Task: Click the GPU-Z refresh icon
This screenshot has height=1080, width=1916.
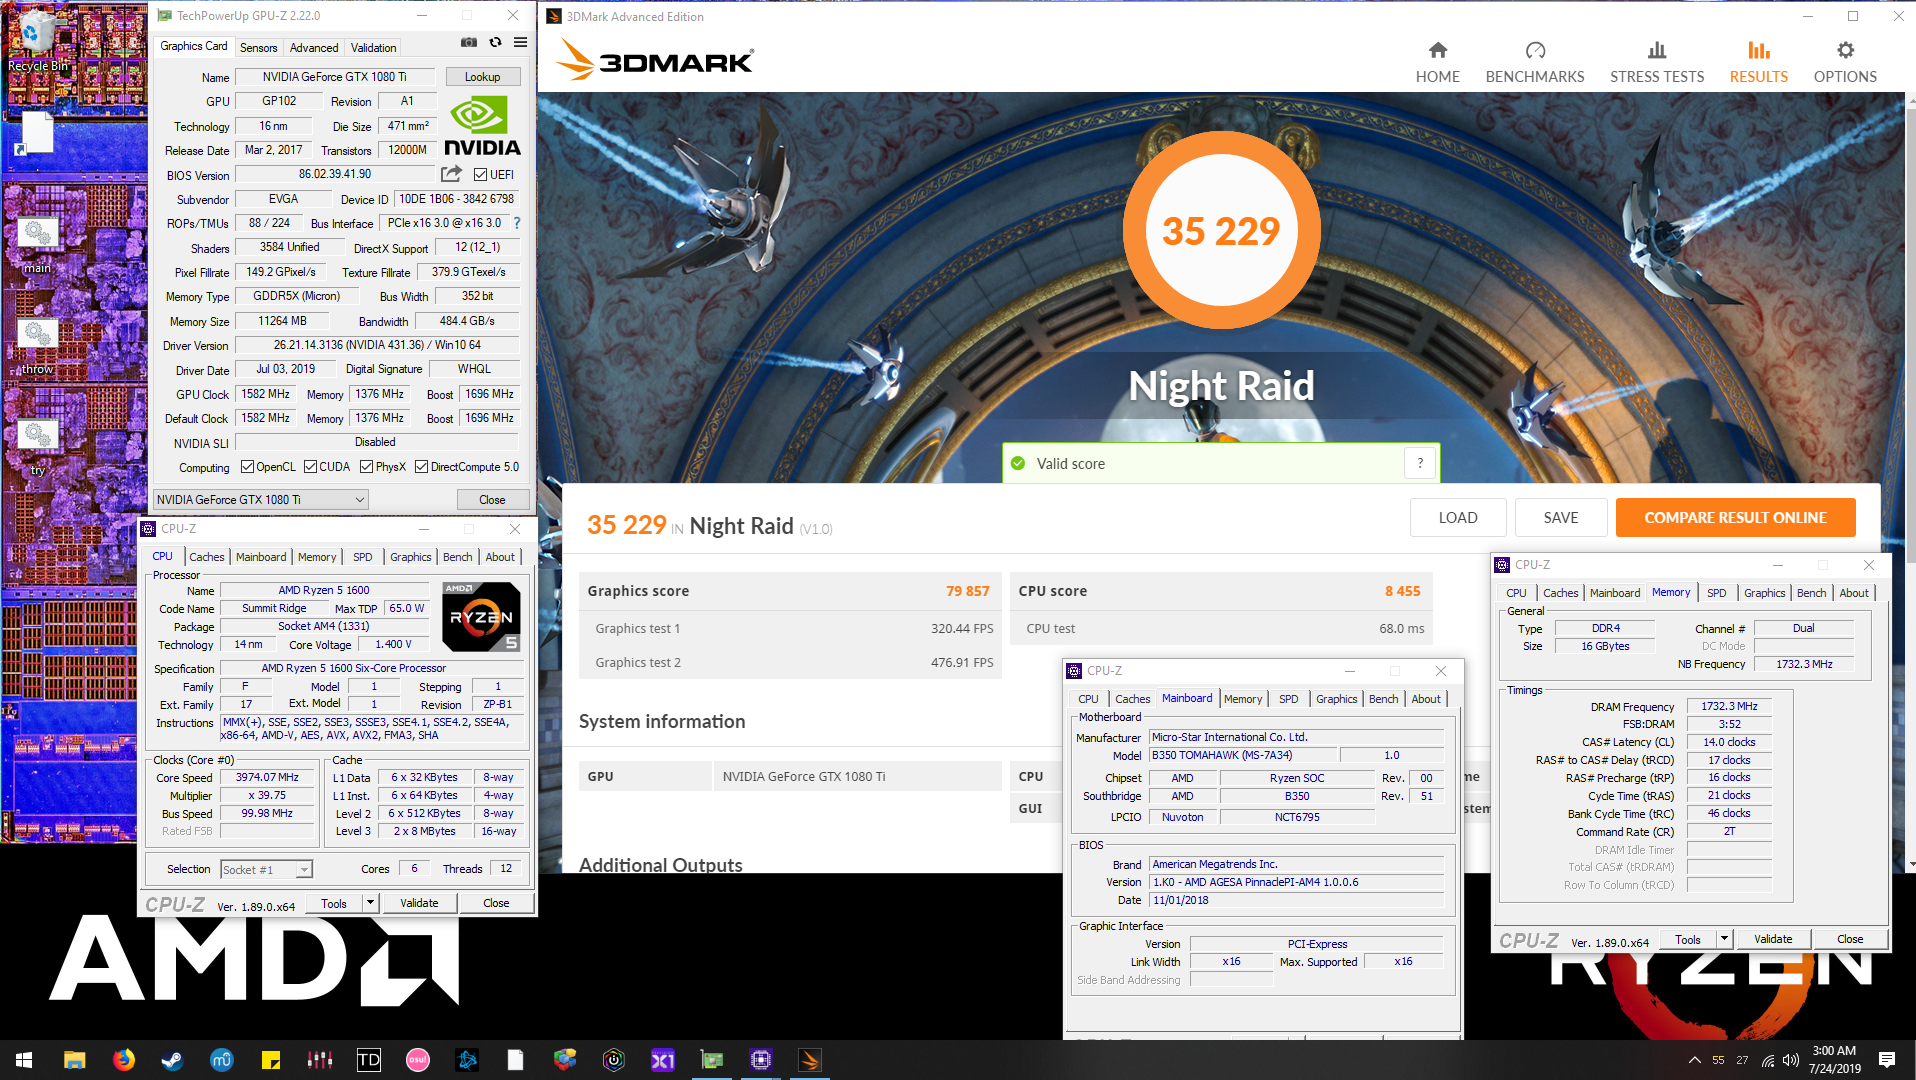Action: [x=495, y=43]
